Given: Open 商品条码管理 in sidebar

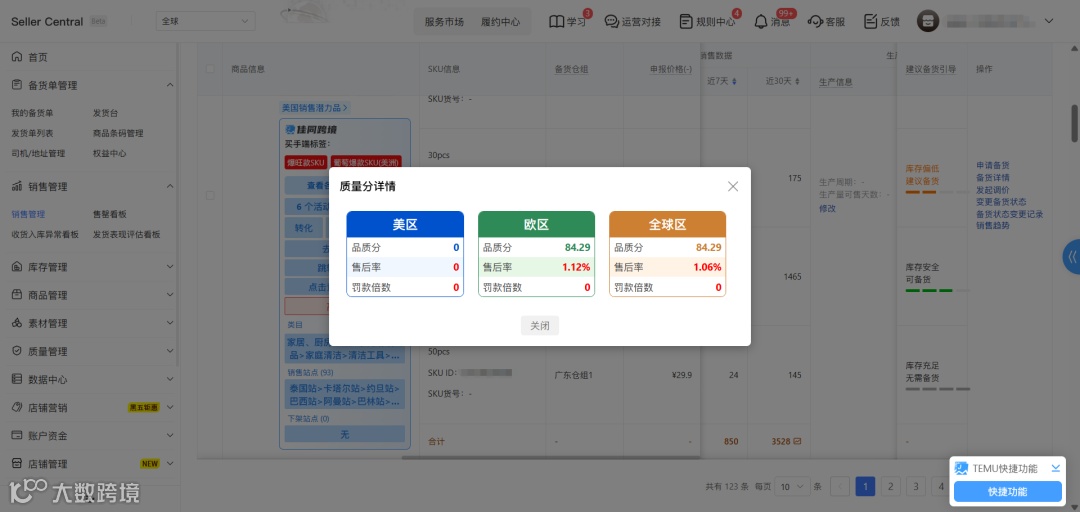Looking at the screenshot, I should 118,133.
